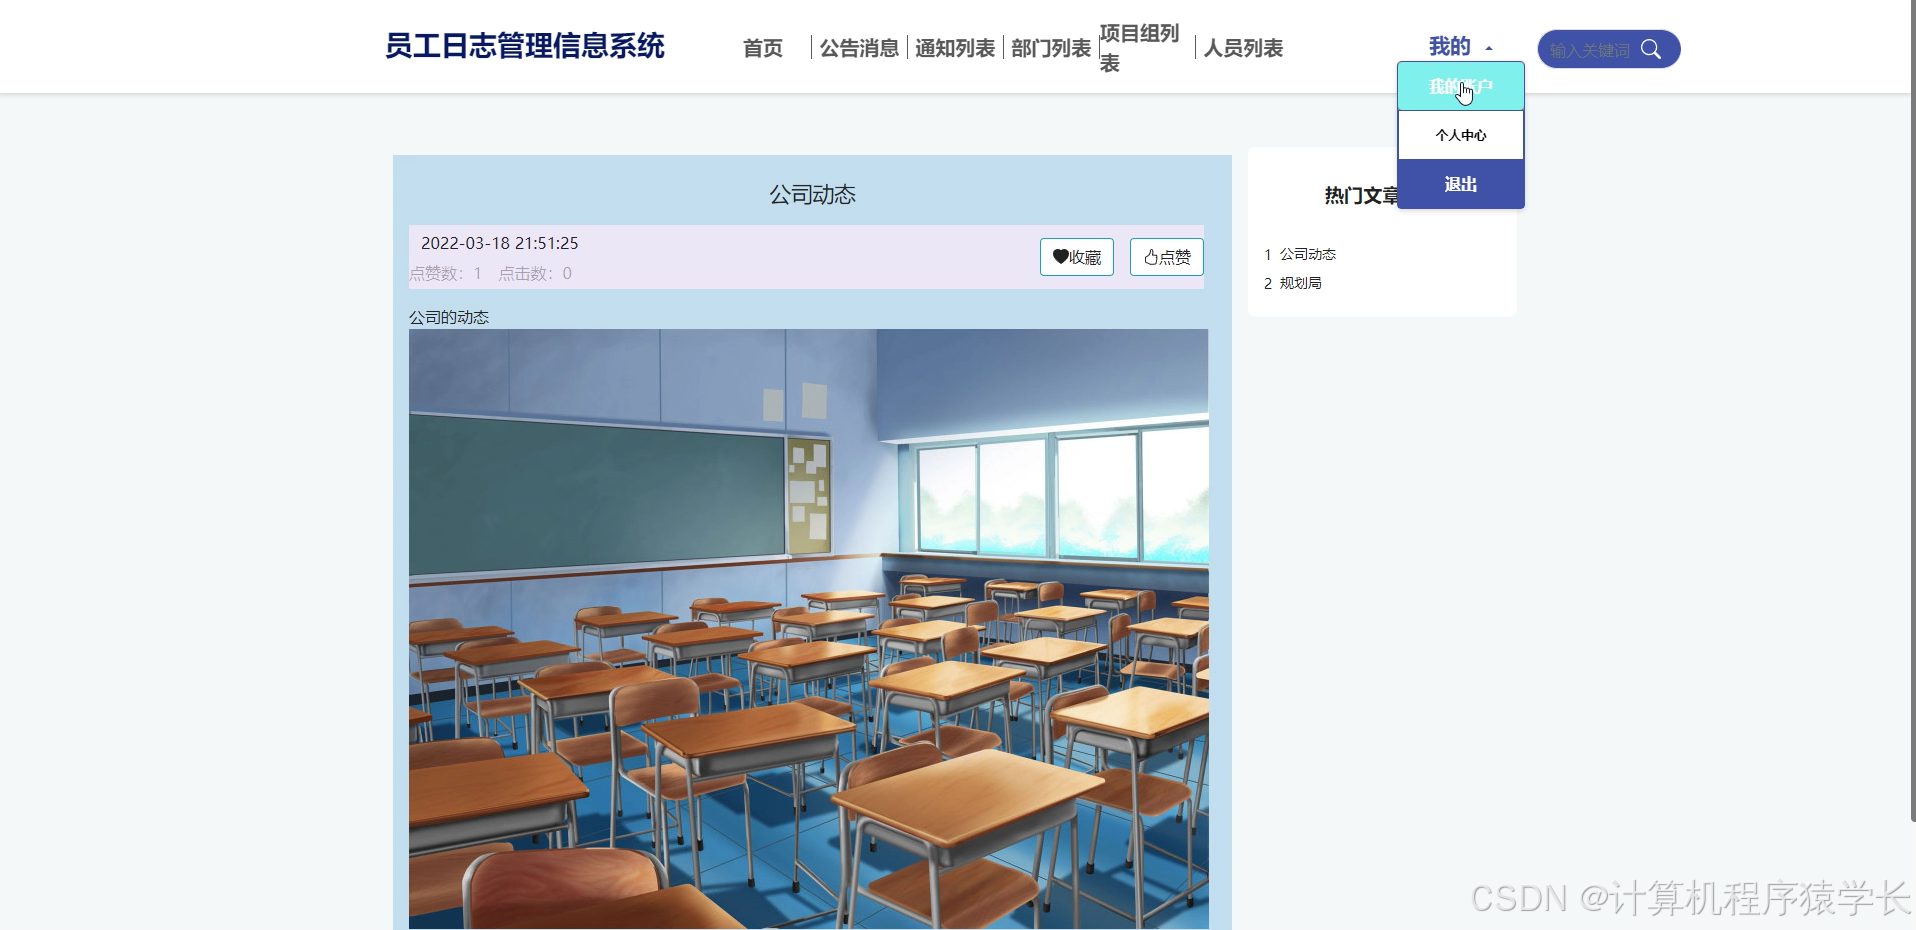
Task: Click the 公司动态 article heading
Action: click(x=812, y=195)
